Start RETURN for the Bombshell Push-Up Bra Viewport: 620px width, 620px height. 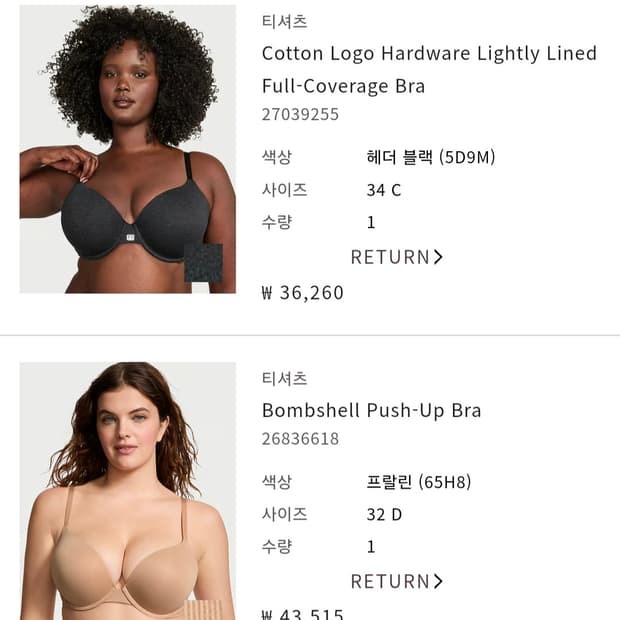(397, 581)
